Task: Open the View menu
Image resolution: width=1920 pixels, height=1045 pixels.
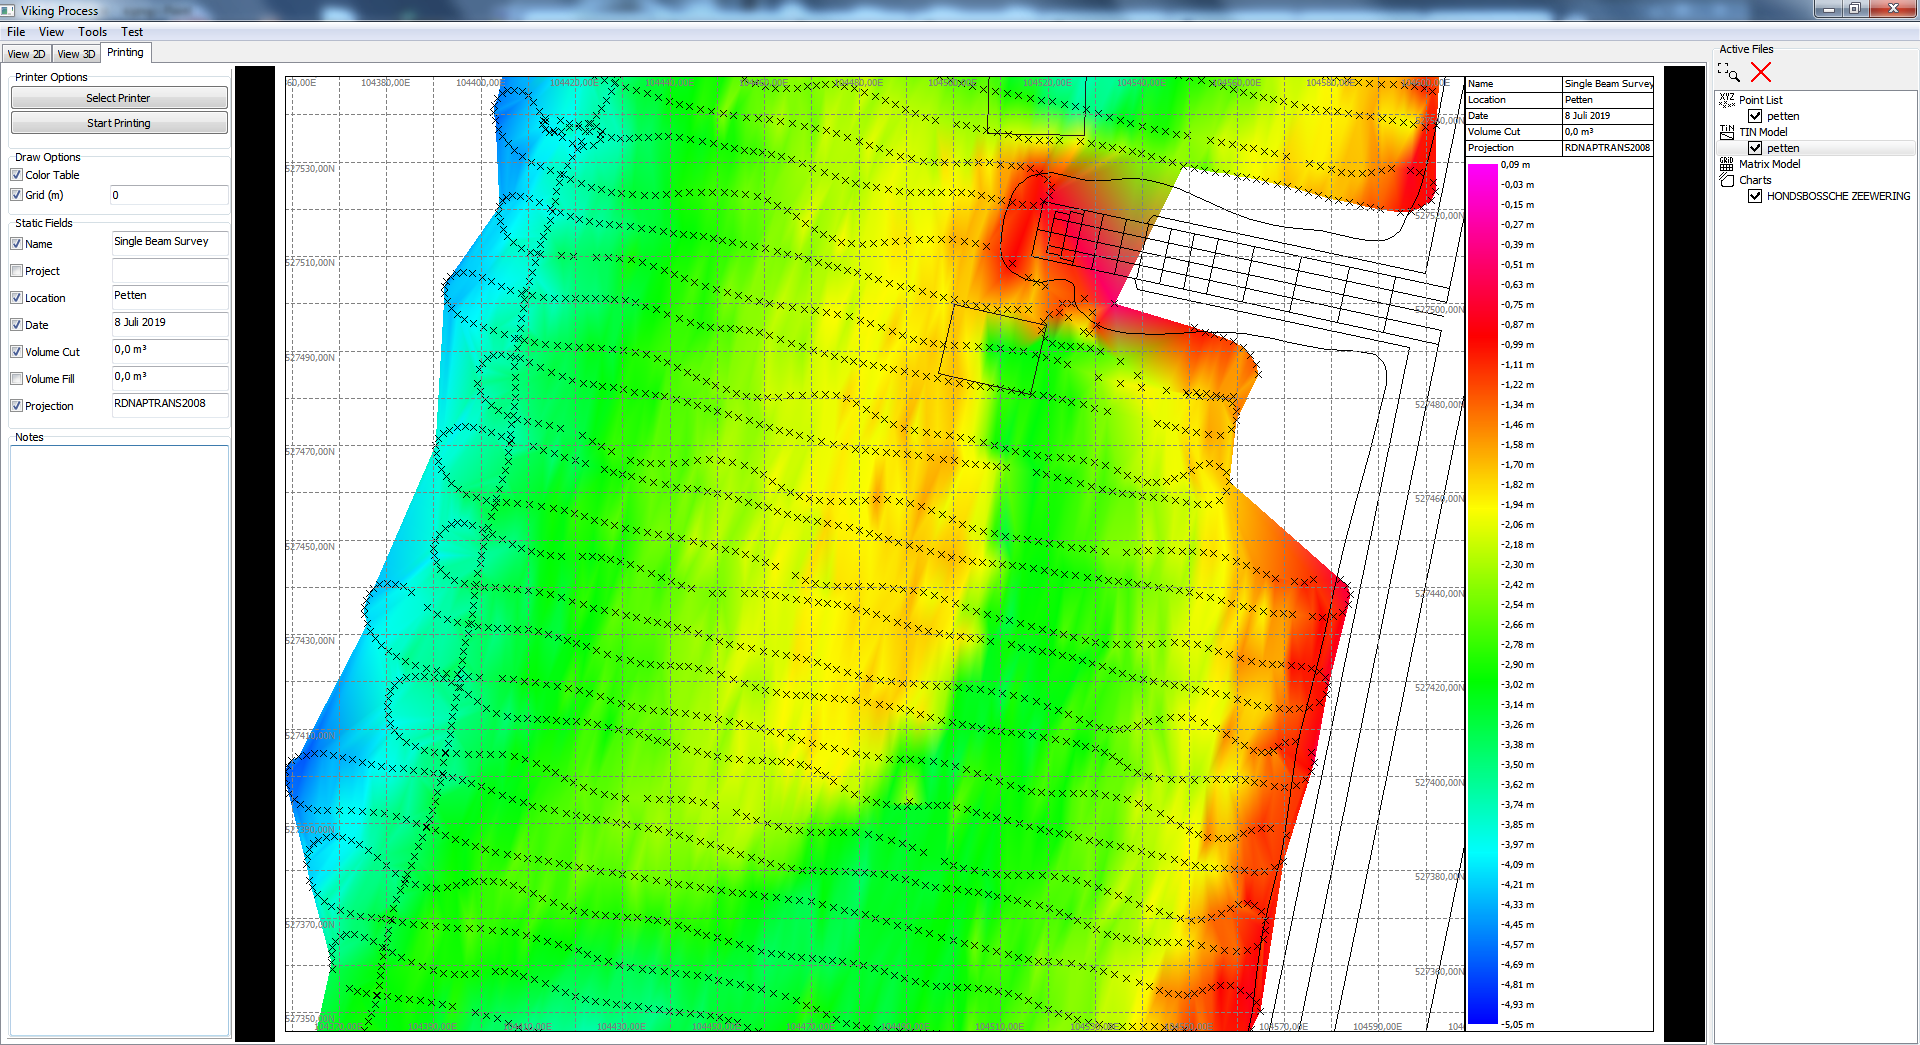Action: [x=51, y=32]
